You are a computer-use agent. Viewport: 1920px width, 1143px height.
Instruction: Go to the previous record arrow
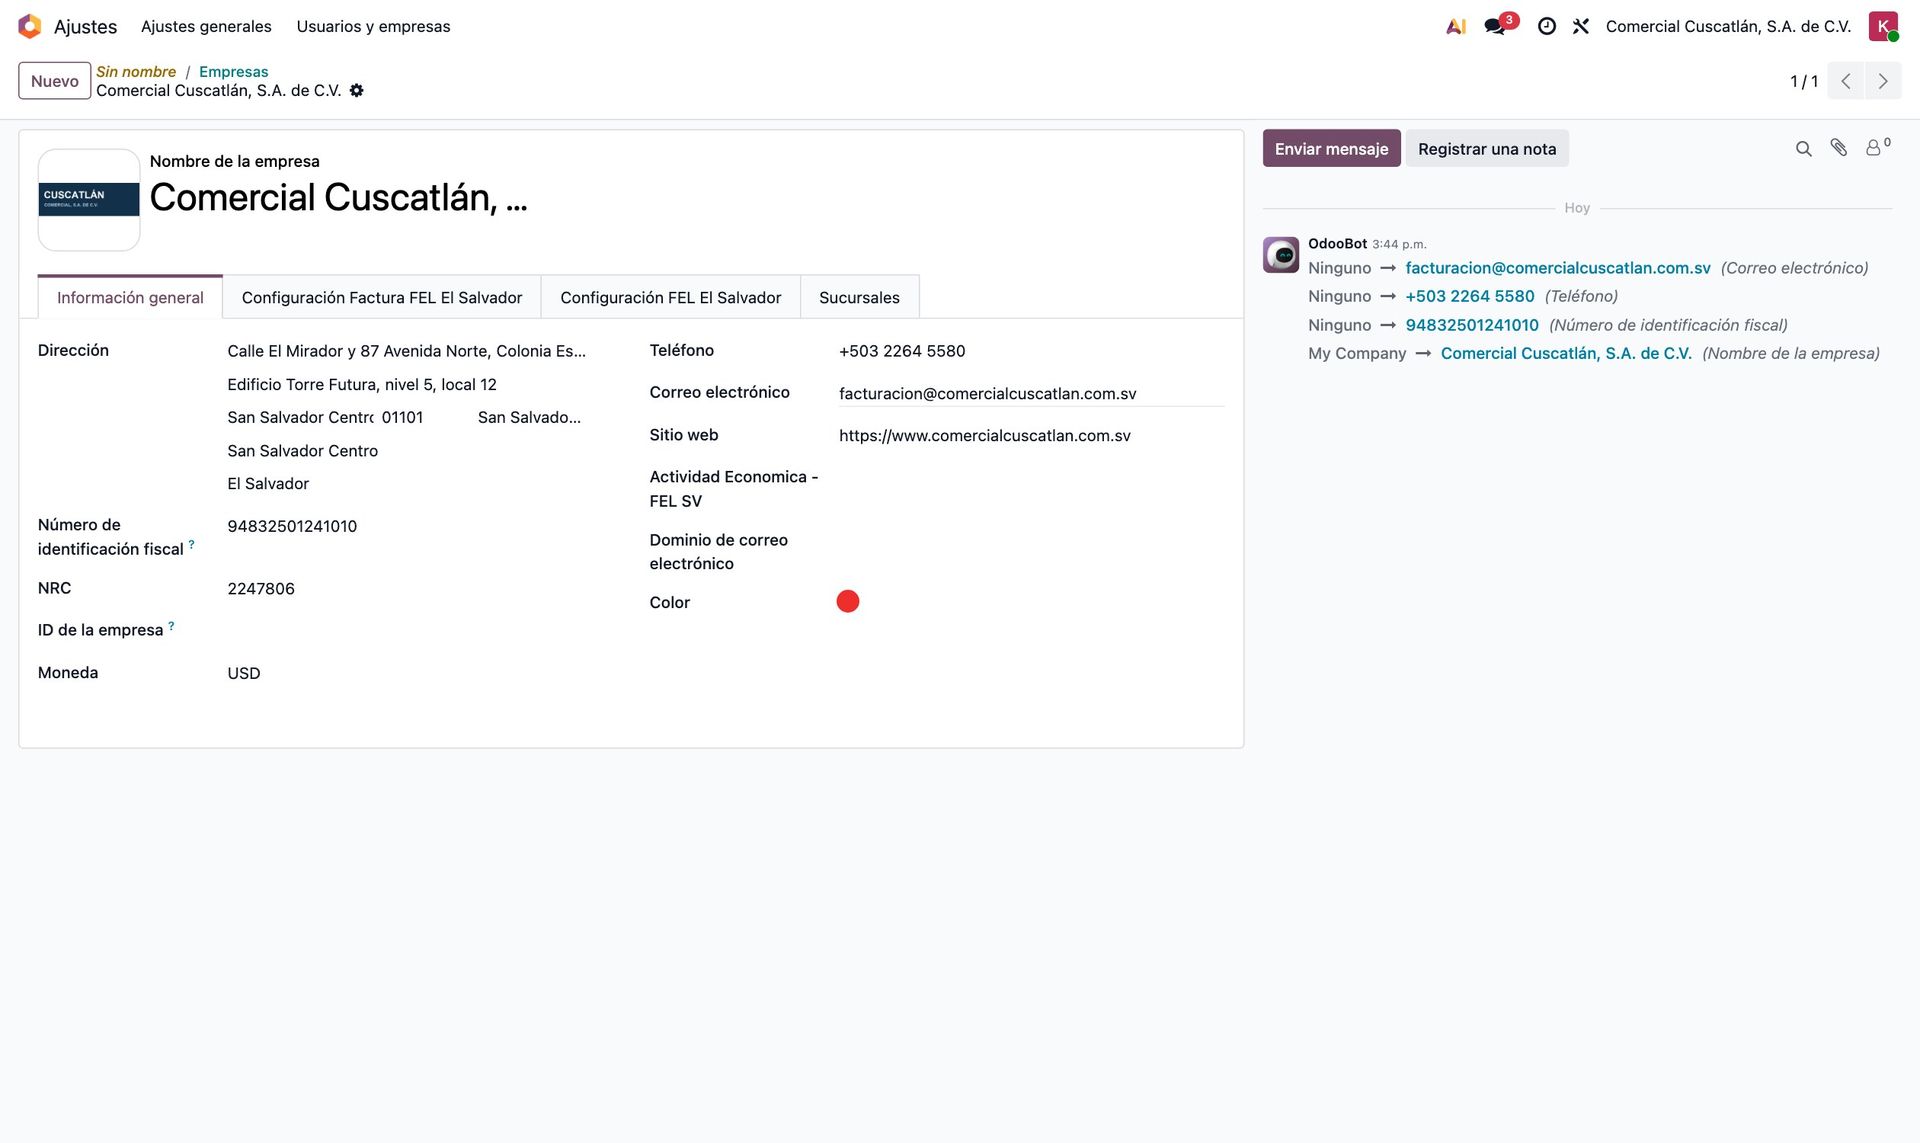click(1846, 81)
